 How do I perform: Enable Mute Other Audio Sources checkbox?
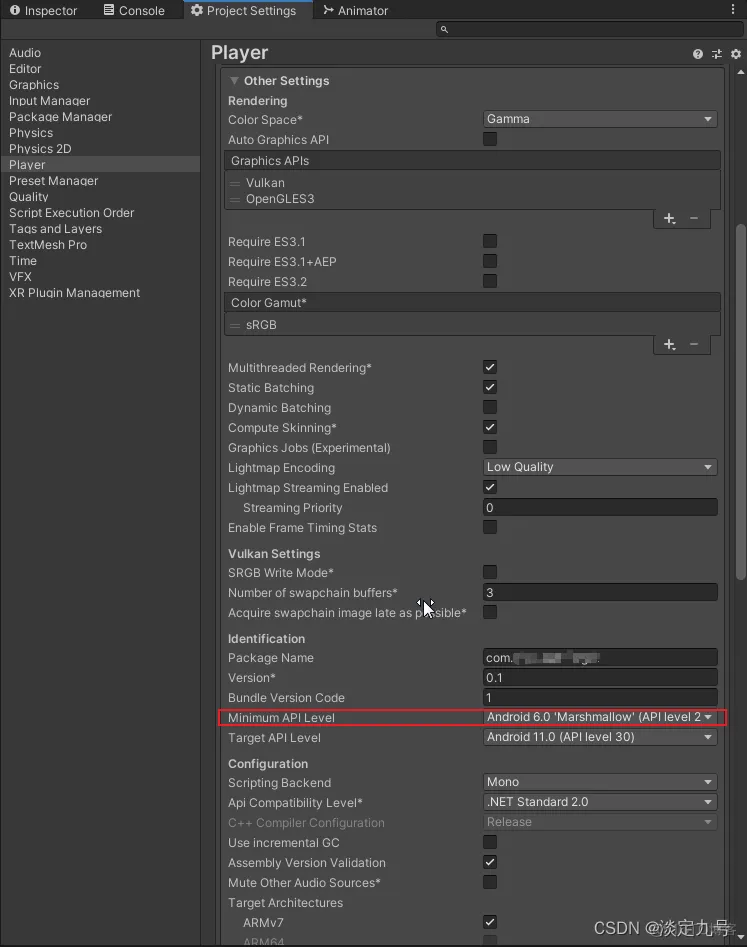click(490, 882)
